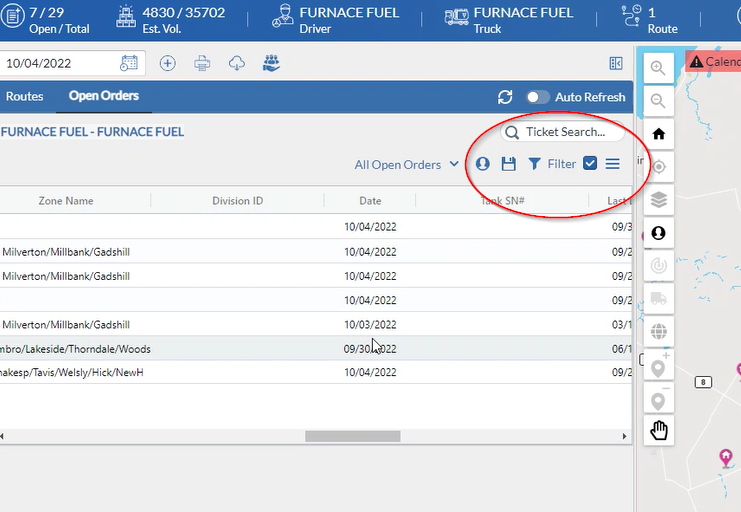Click the map zoom in icon
Viewport: 741px width, 512px height.
coord(658,68)
